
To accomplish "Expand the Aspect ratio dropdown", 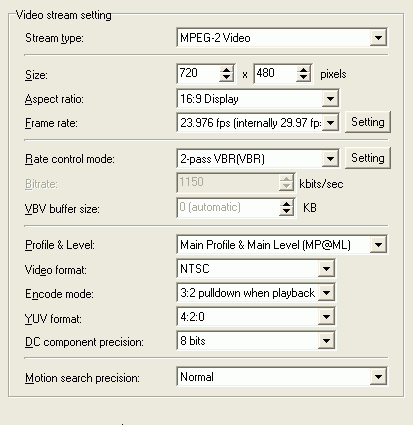I will coord(330,98).
